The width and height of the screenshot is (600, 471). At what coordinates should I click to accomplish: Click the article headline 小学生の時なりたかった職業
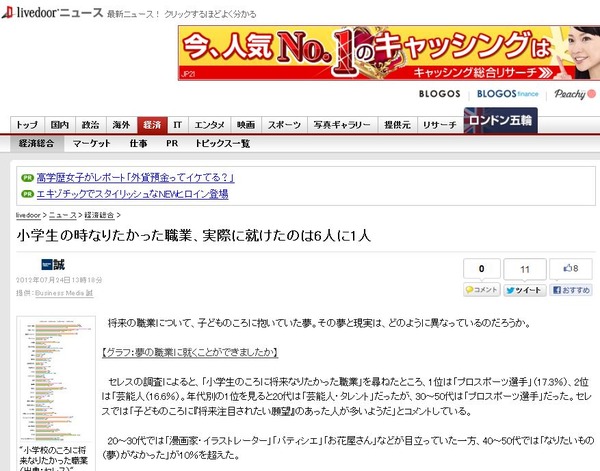[x=194, y=236]
